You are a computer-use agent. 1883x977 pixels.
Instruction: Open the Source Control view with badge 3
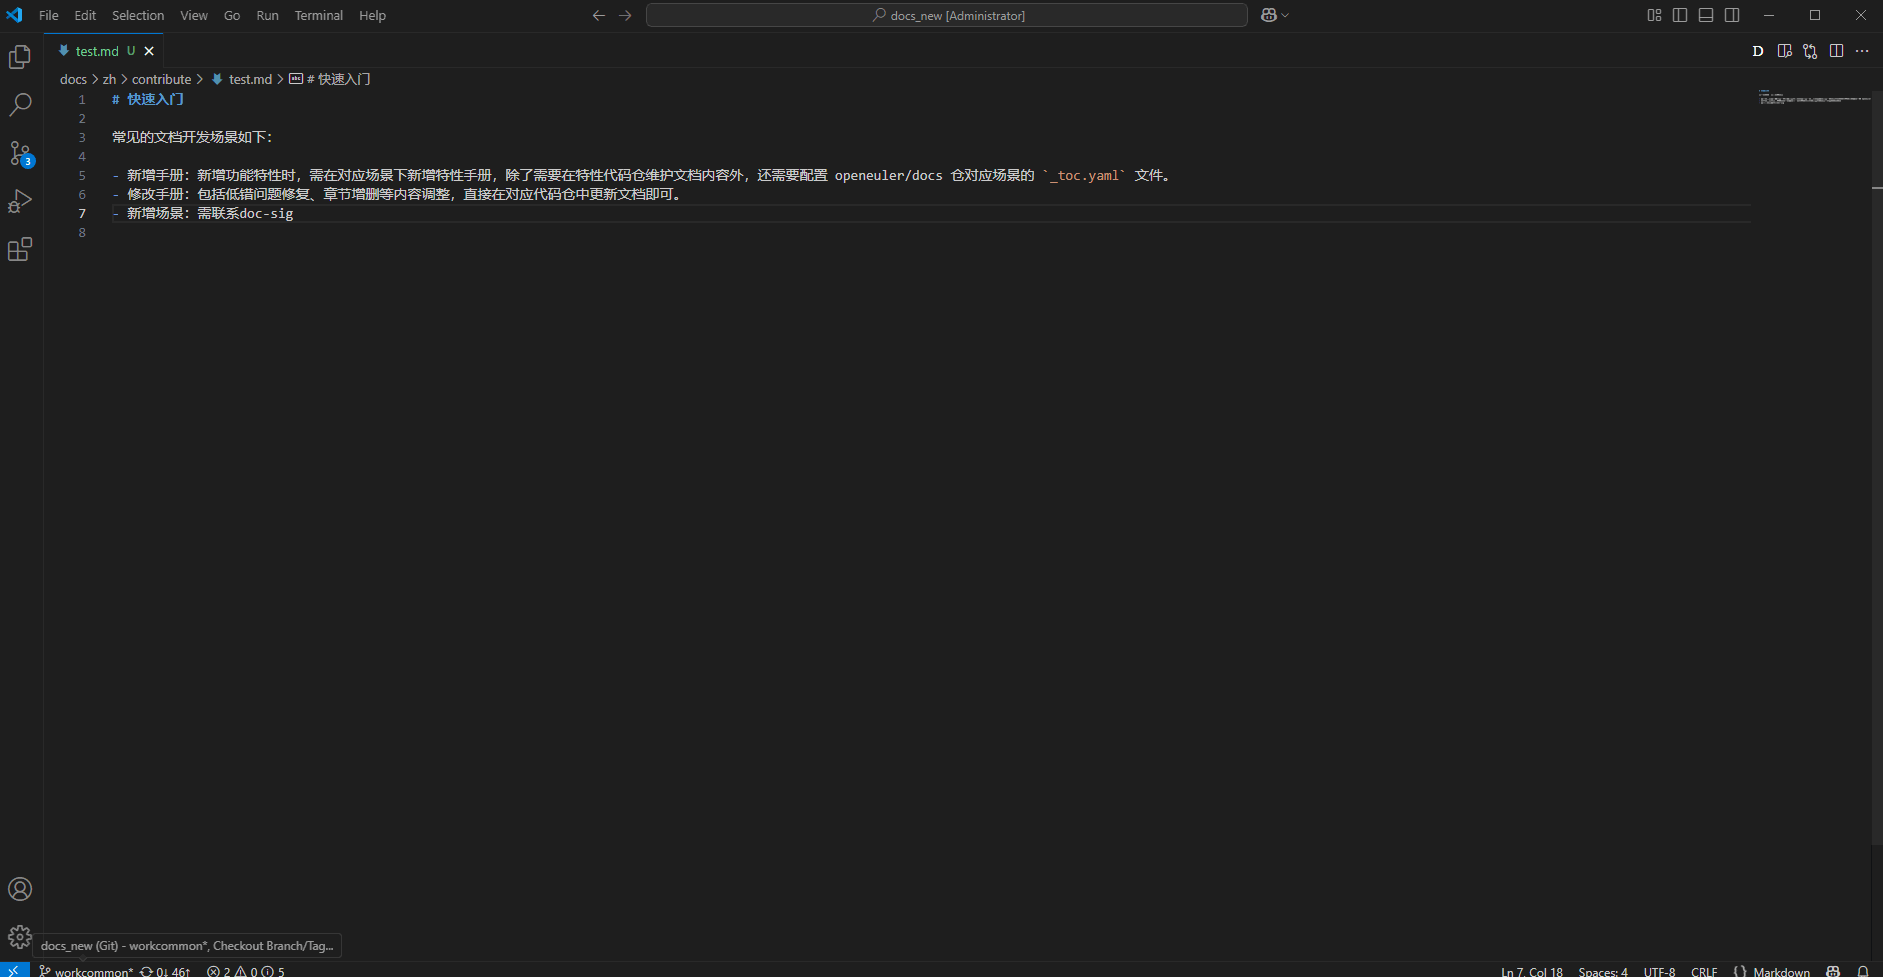click(x=20, y=153)
